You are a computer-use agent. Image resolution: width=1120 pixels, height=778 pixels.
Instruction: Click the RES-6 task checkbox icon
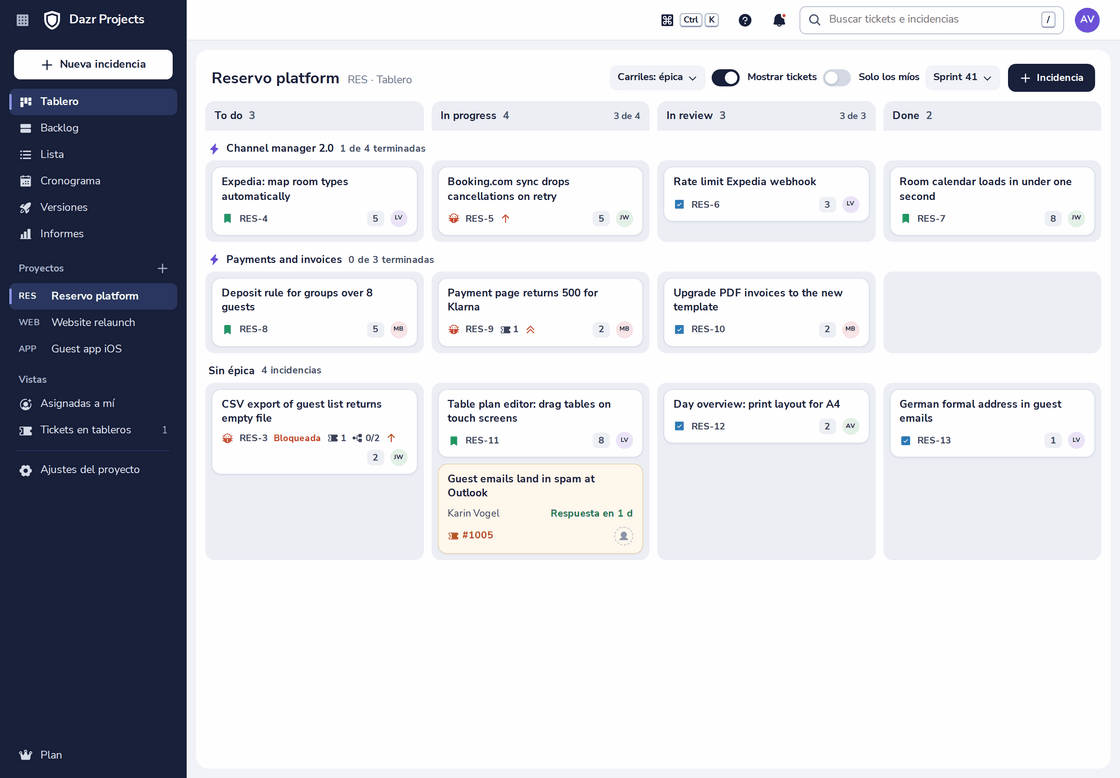(679, 204)
